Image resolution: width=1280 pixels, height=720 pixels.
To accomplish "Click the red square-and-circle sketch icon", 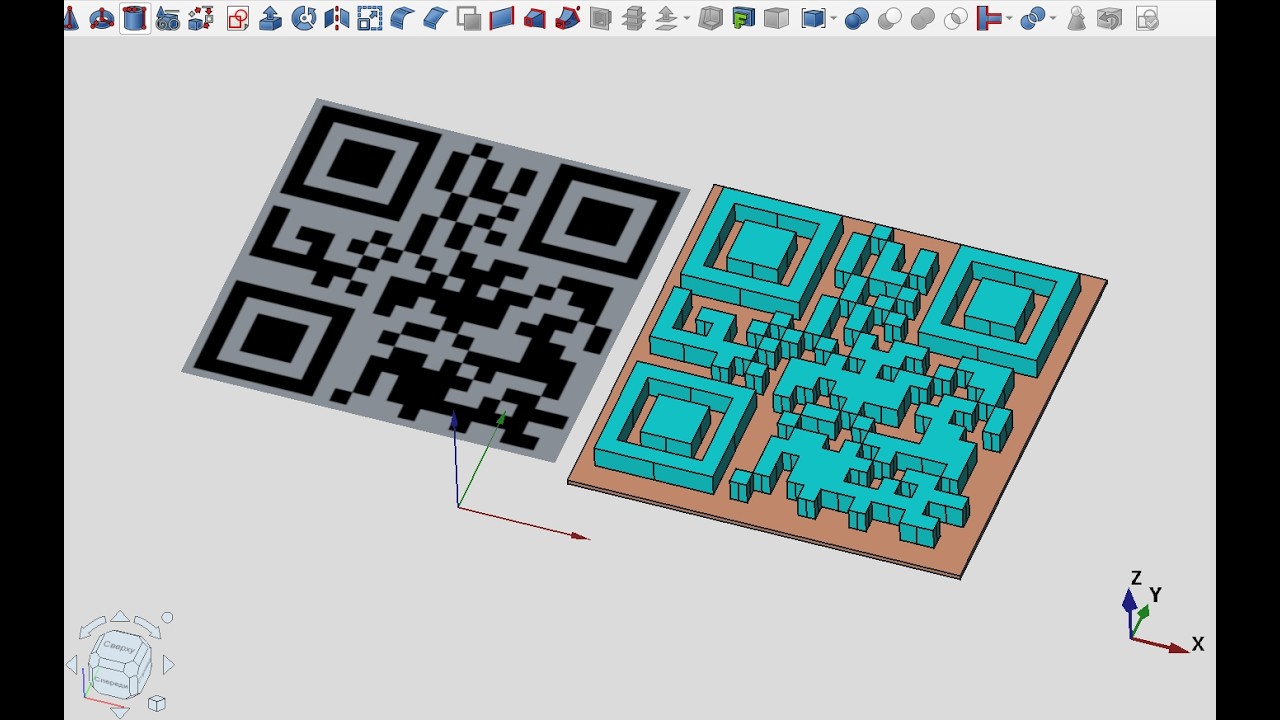I will 238,18.
